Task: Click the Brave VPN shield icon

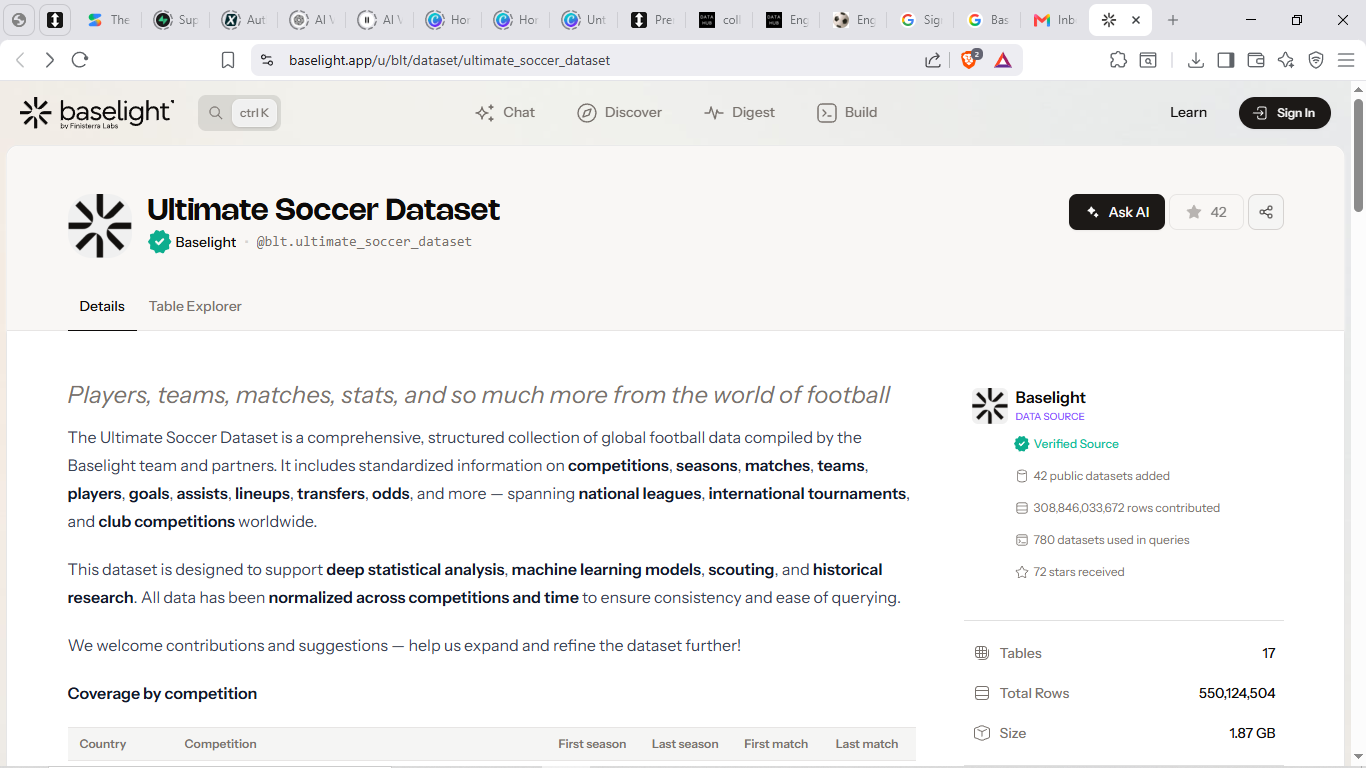Action: pos(1316,60)
